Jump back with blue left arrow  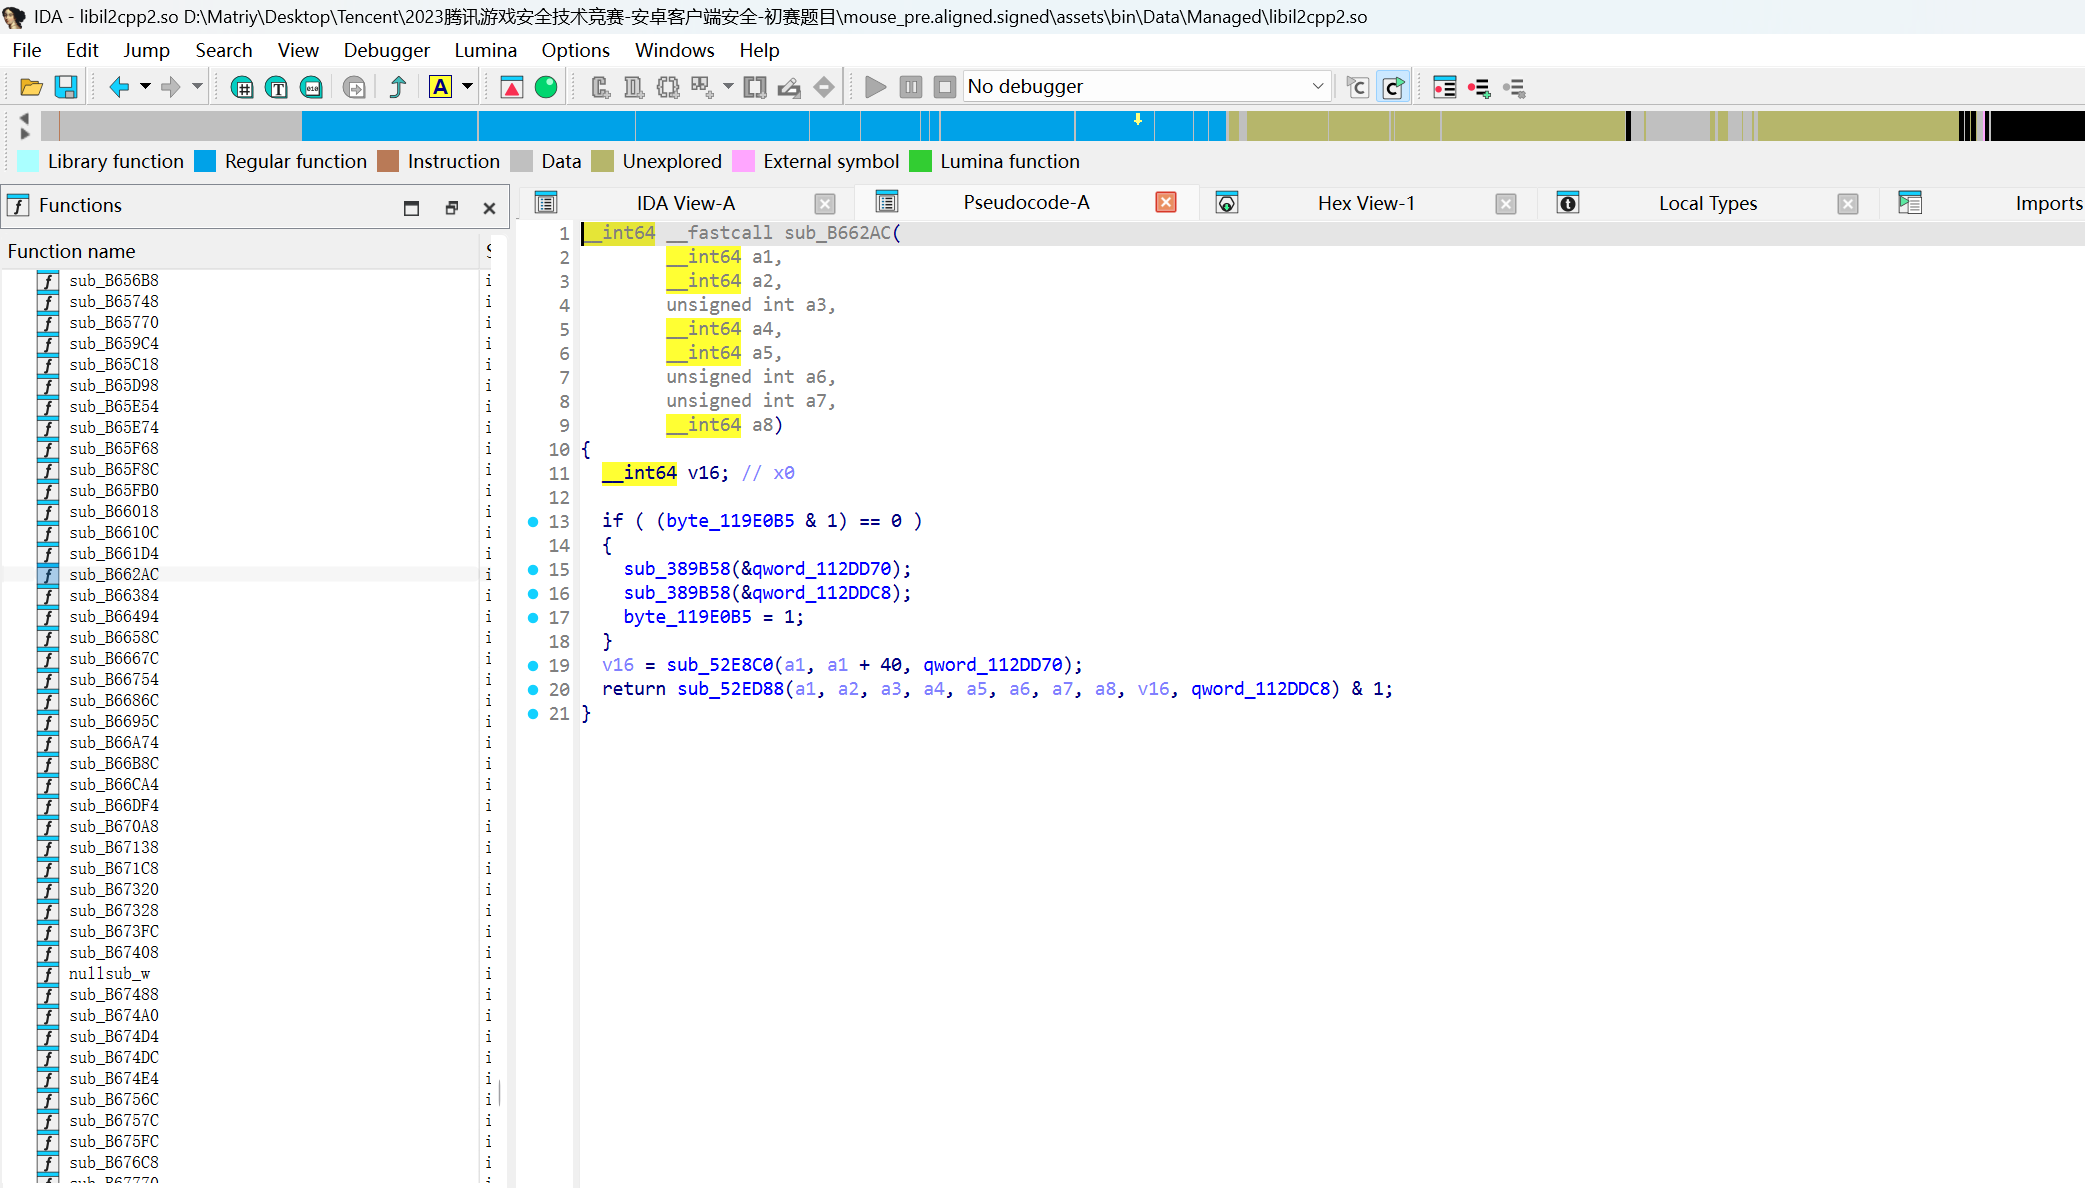(x=119, y=87)
